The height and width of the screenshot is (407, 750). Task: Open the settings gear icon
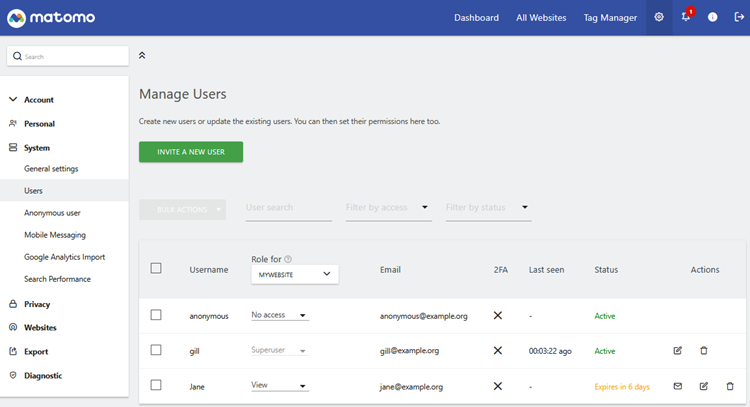(659, 17)
